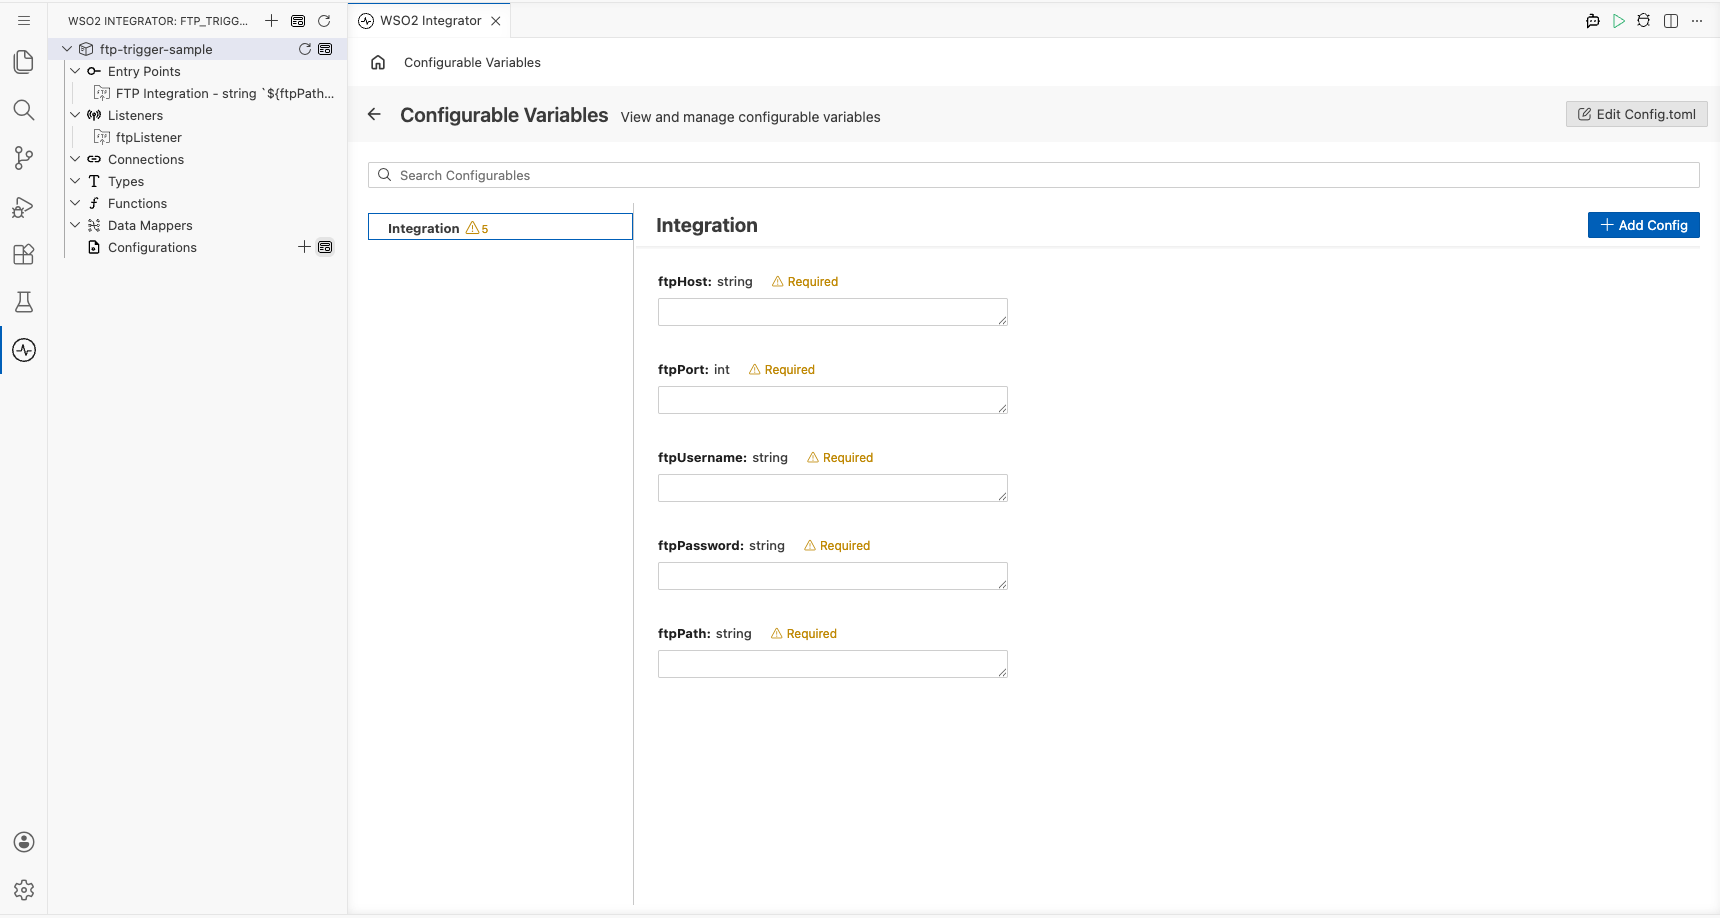Refresh the WSO2 Integrator sidebar header

pyautogui.click(x=324, y=20)
